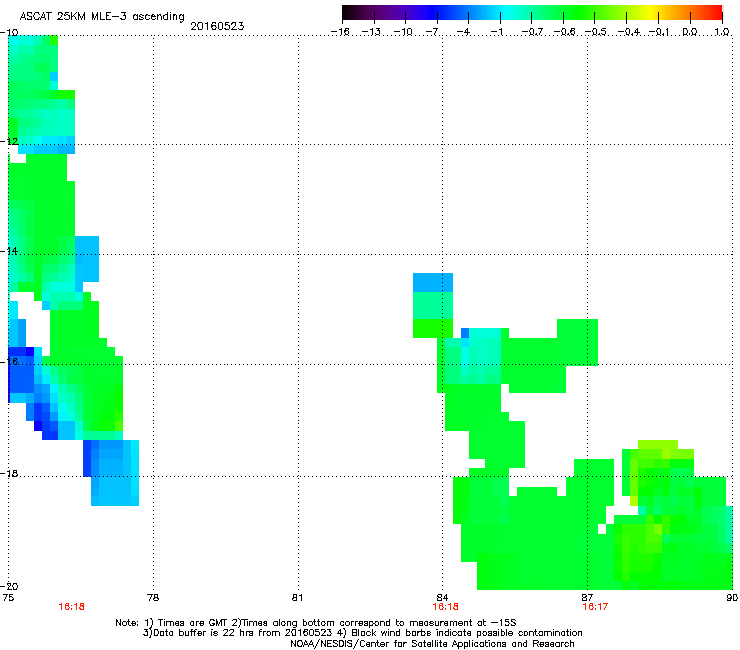Click the longitude axis label 78
The width and height of the screenshot is (740, 650).
(153, 598)
